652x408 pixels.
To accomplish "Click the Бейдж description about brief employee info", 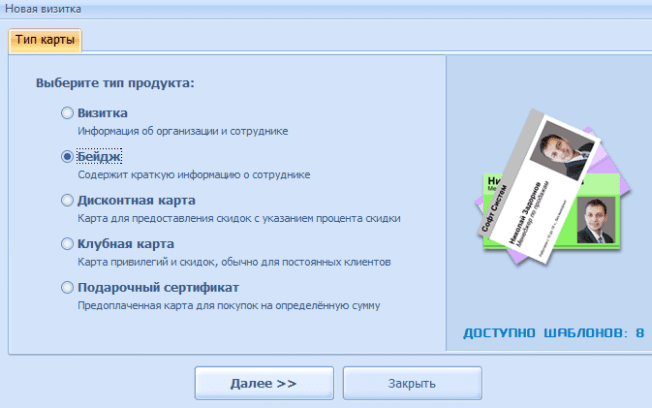I will click(x=194, y=174).
